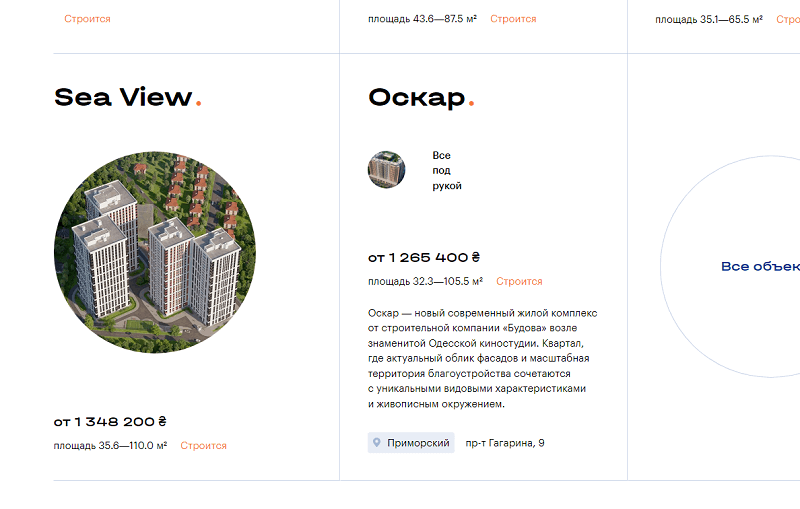Click 'площадь 35.6—110.0 м²' for Sea View
The image size is (800, 509).
110,446
